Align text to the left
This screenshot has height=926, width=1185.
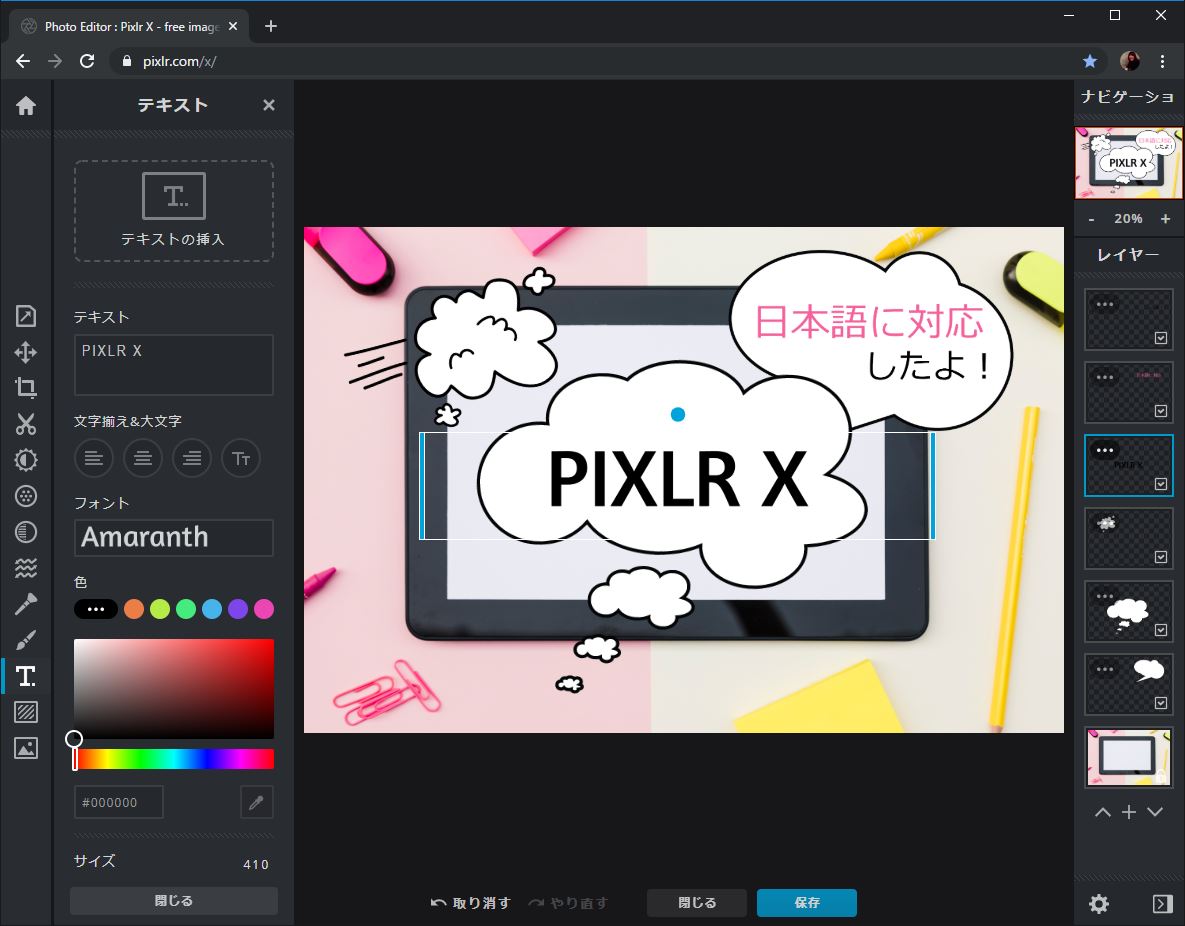pos(94,458)
